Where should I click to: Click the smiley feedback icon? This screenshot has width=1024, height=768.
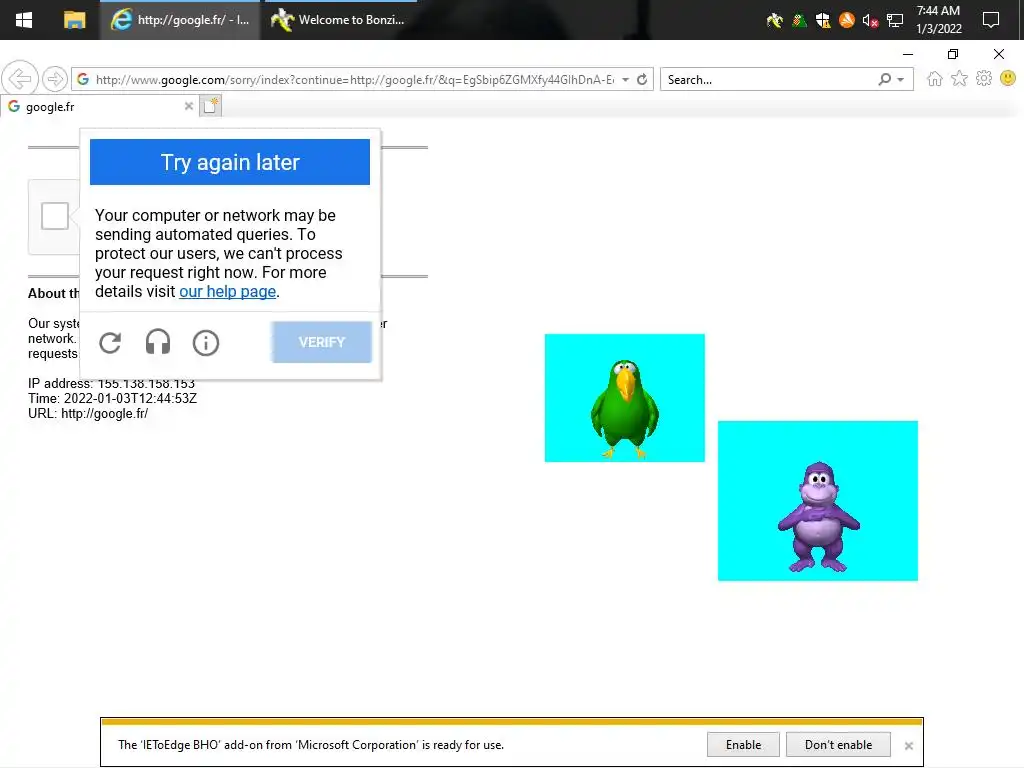point(1008,79)
